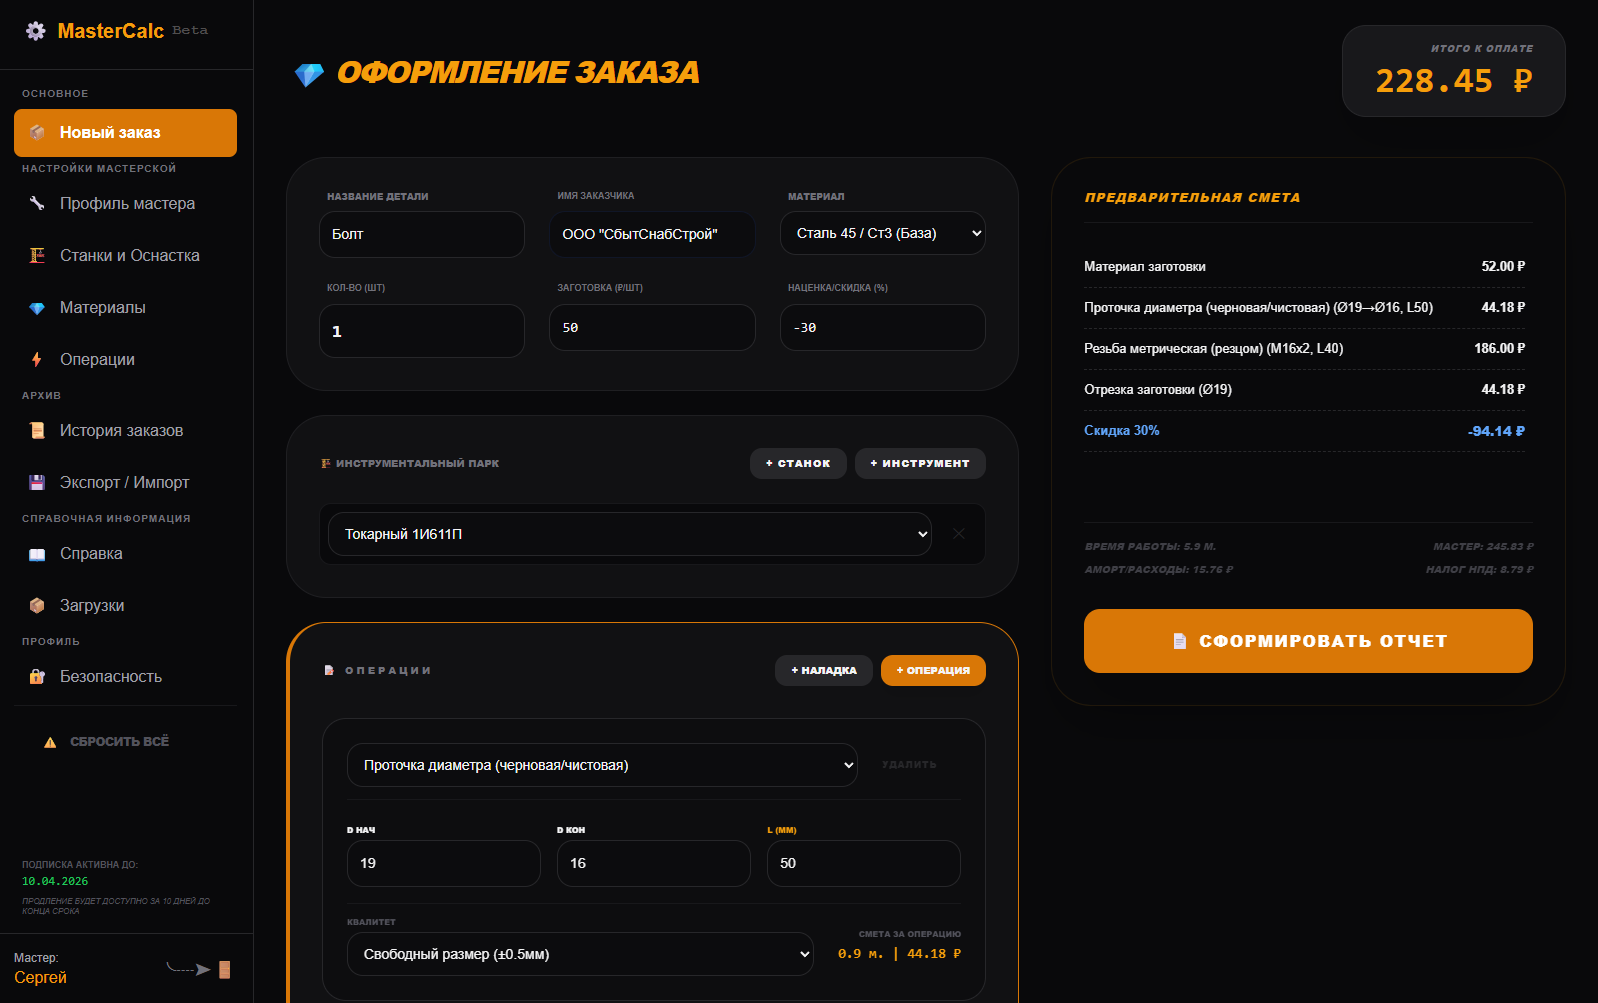Open the Материал dropdown showing Сталь 45
The image size is (1598, 1003).
point(882,233)
